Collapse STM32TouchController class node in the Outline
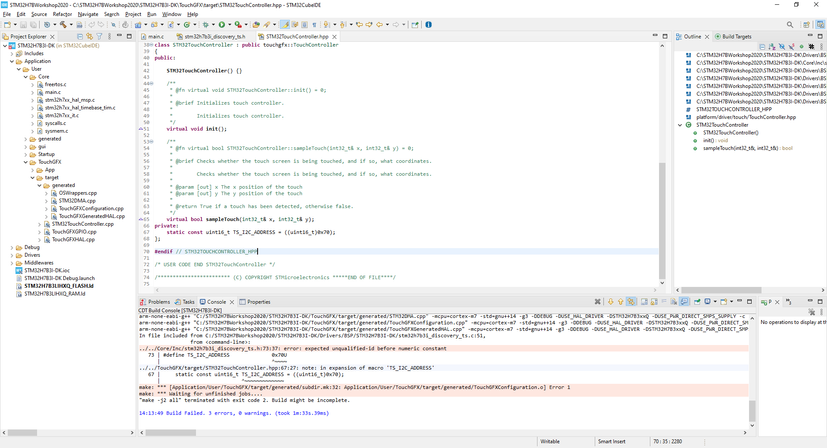Viewport: 827px width, 448px height. coord(680,125)
